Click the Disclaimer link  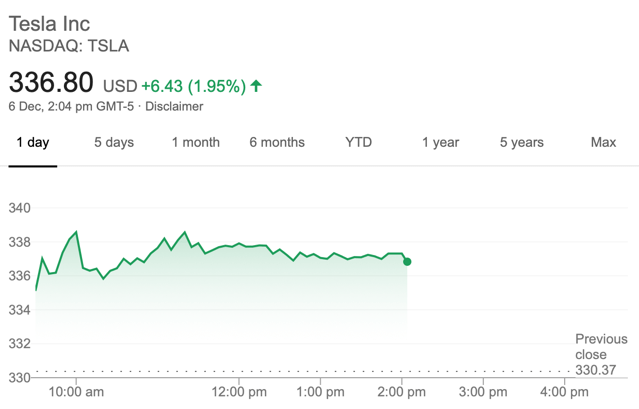click(174, 106)
